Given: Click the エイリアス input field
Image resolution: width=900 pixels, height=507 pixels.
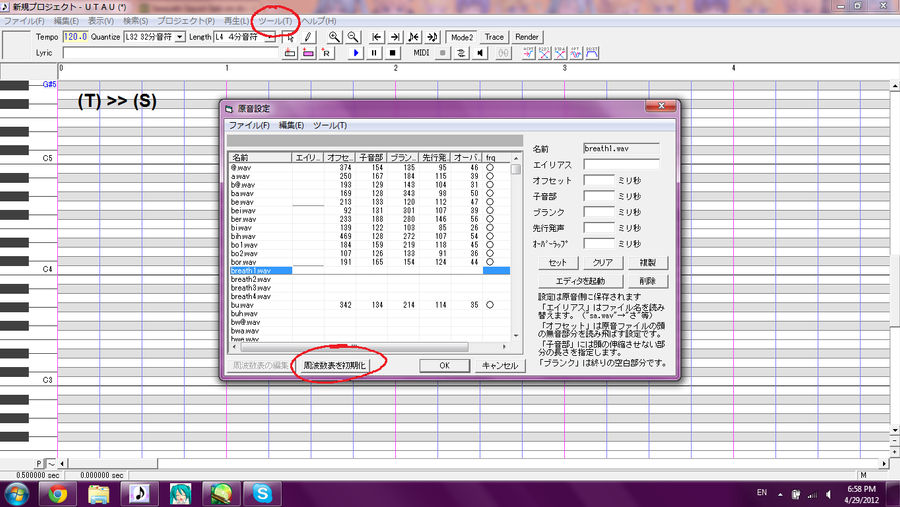Looking at the screenshot, I should (x=621, y=164).
